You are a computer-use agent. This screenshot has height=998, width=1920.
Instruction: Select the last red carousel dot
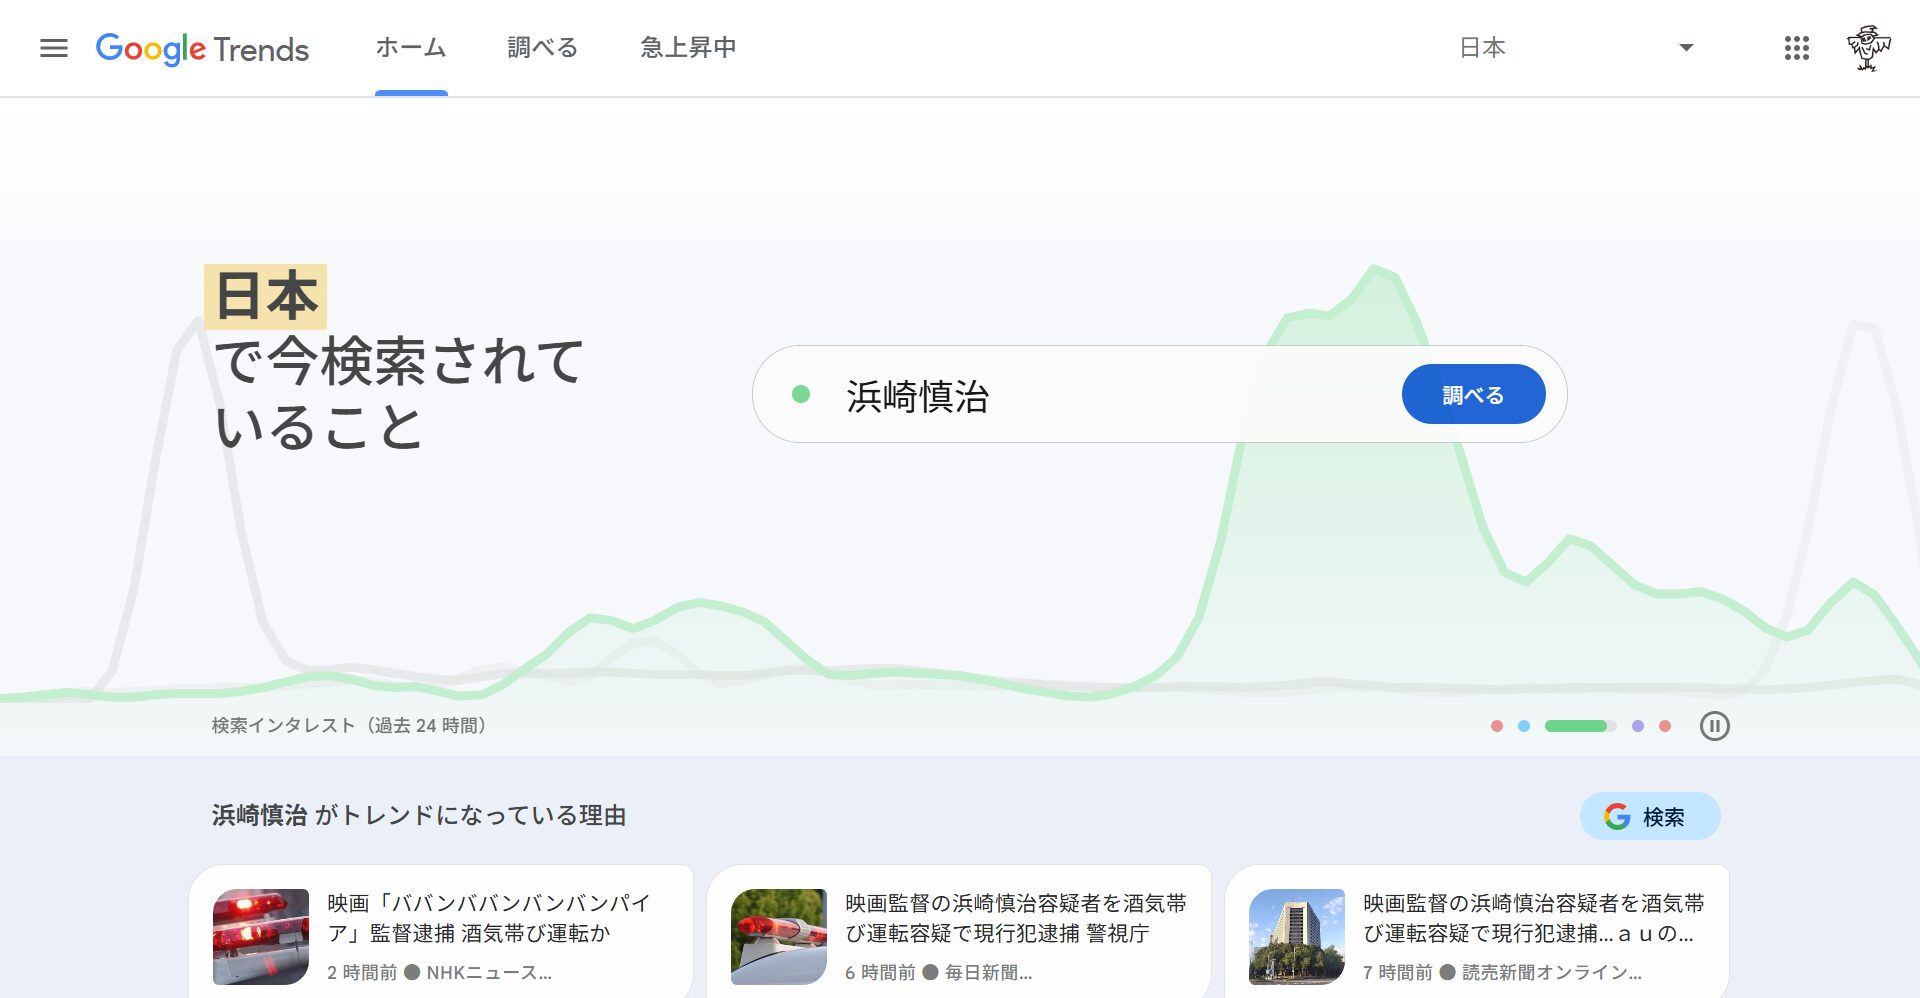1665,726
